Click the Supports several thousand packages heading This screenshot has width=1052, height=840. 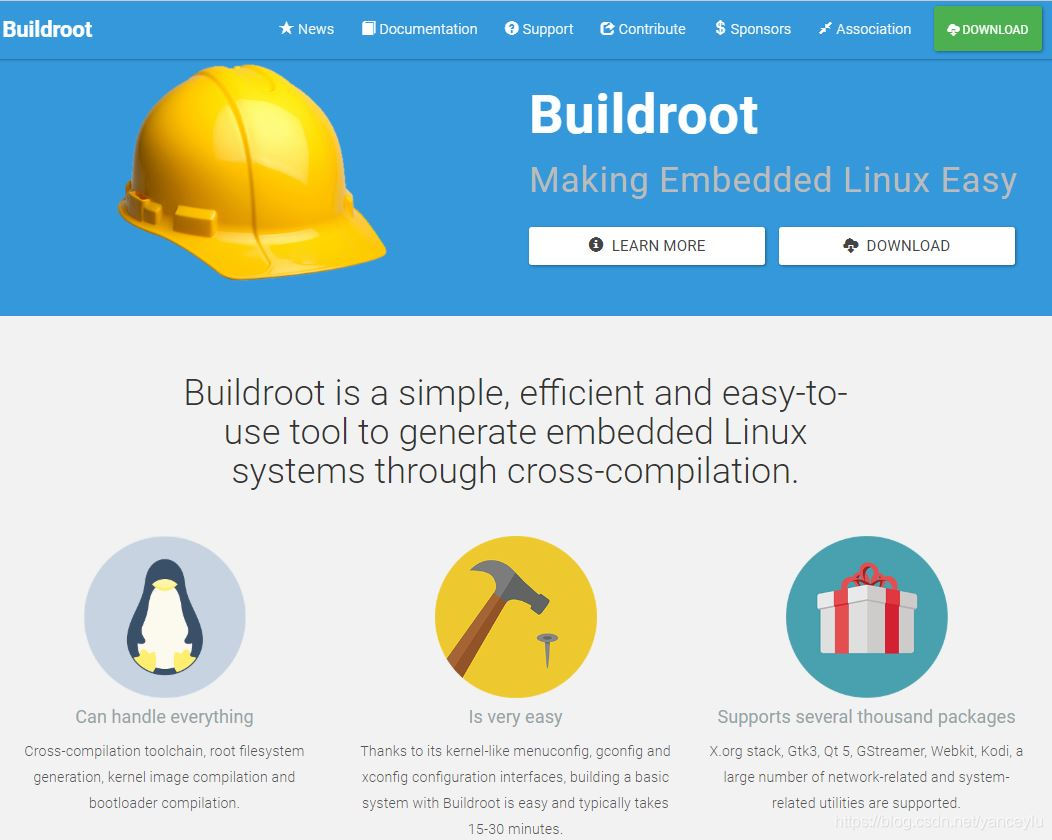[866, 717]
